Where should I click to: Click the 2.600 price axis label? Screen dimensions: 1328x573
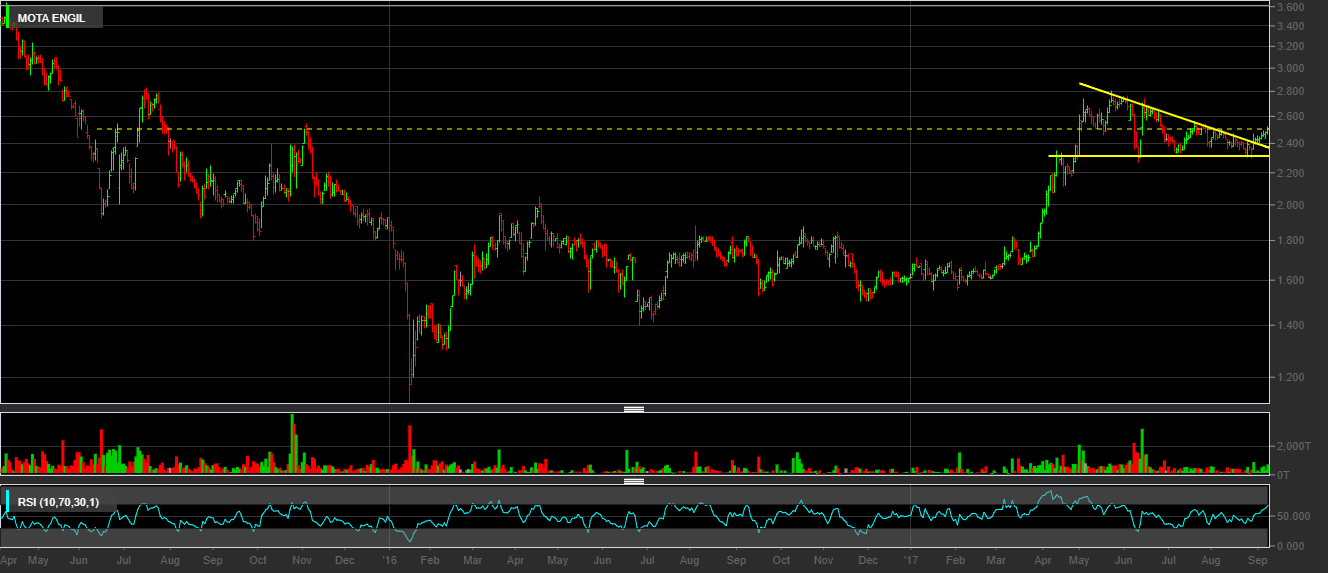(x=1290, y=117)
